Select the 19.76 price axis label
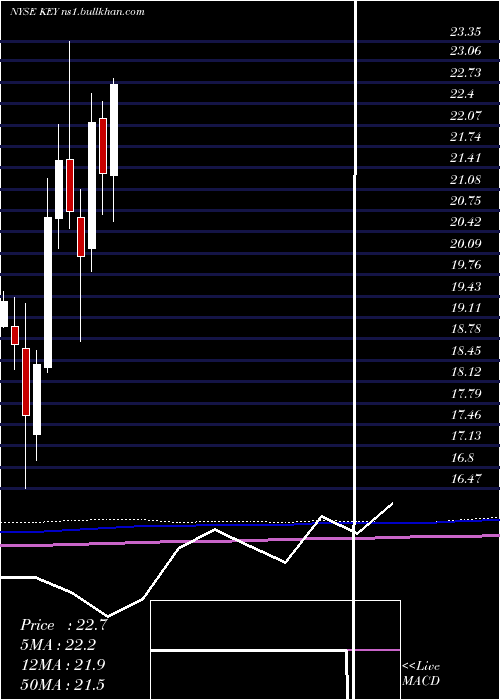Image resolution: width=500 pixels, height=700 pixels. point(466,265)
